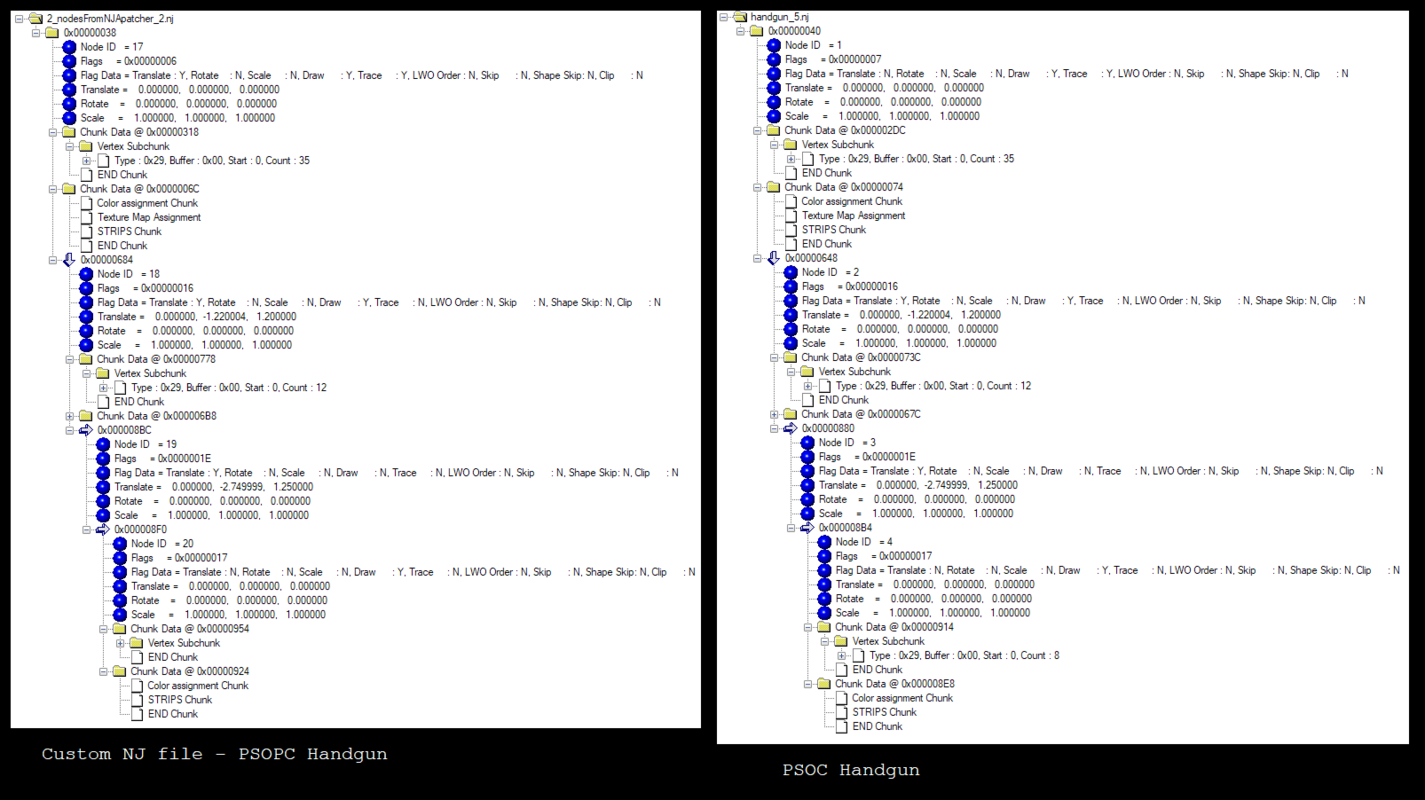Click the right-arrow icon of node 0x00000880
Viewport: 1425px width, 800px height.
(x=790, y=428)
